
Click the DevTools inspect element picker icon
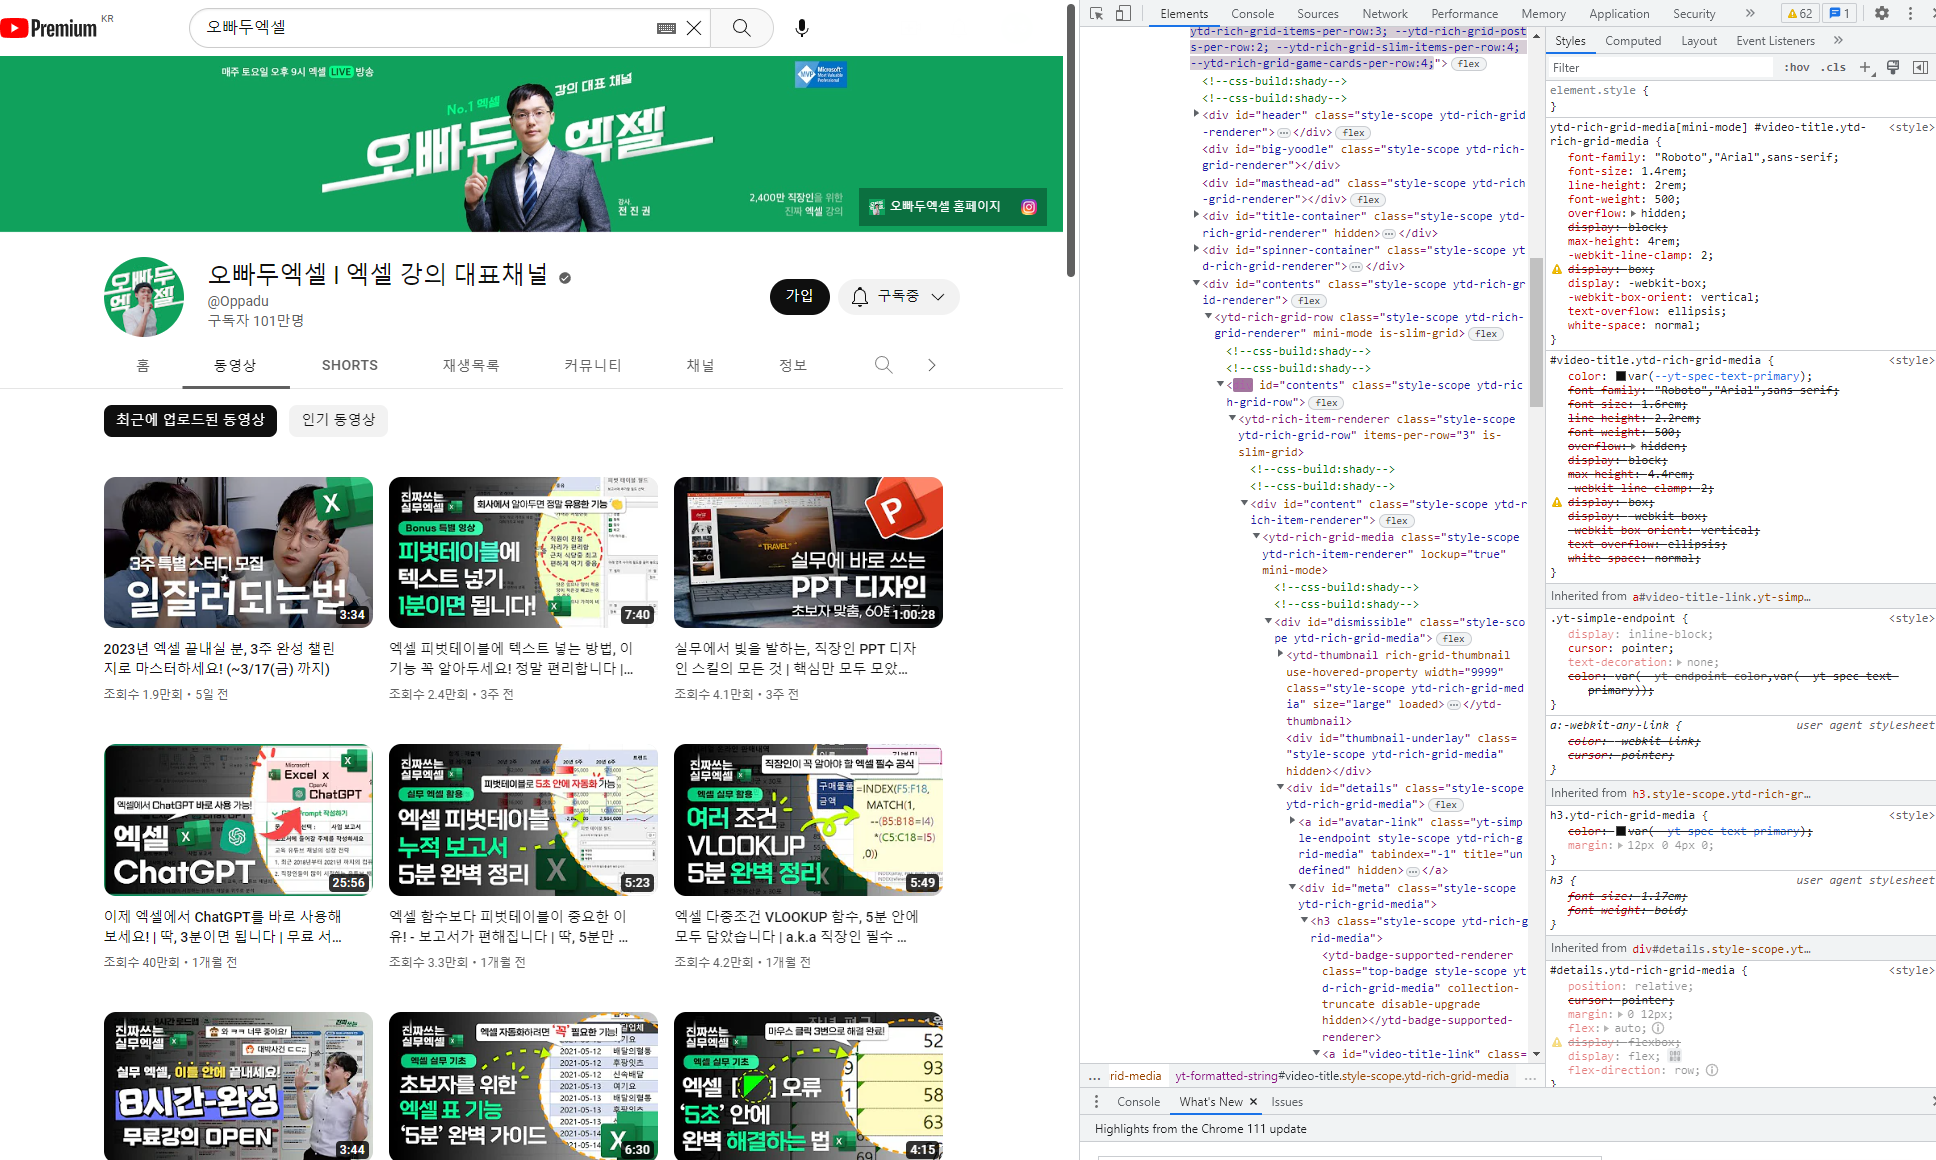point(1097,13)
